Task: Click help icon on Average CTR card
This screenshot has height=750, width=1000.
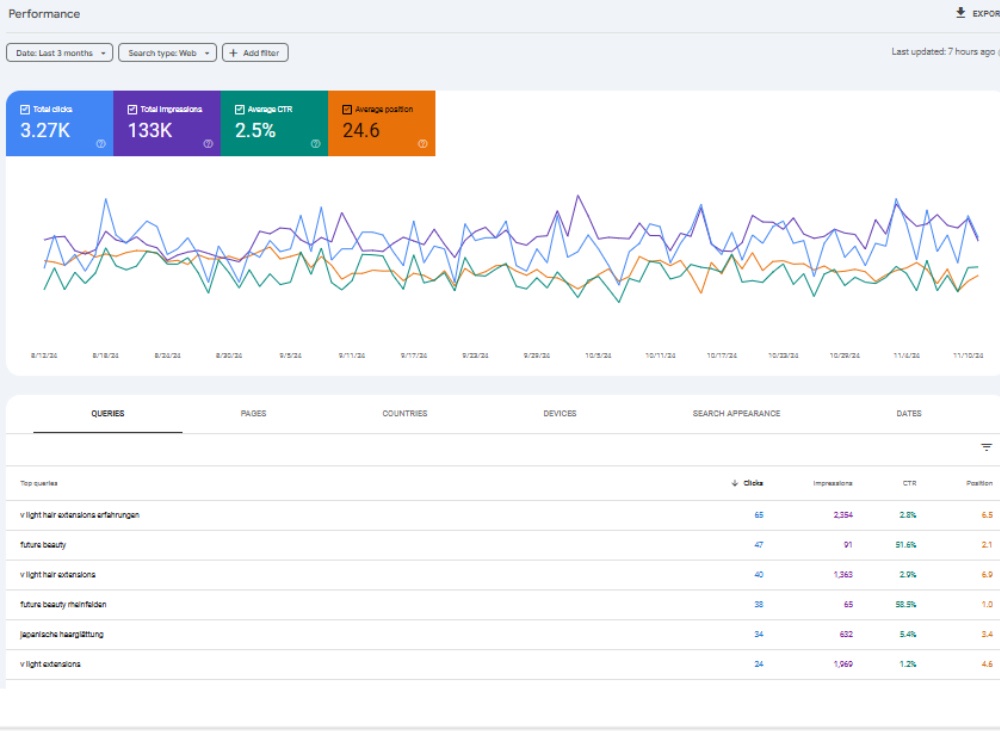Action: (315, 144)
